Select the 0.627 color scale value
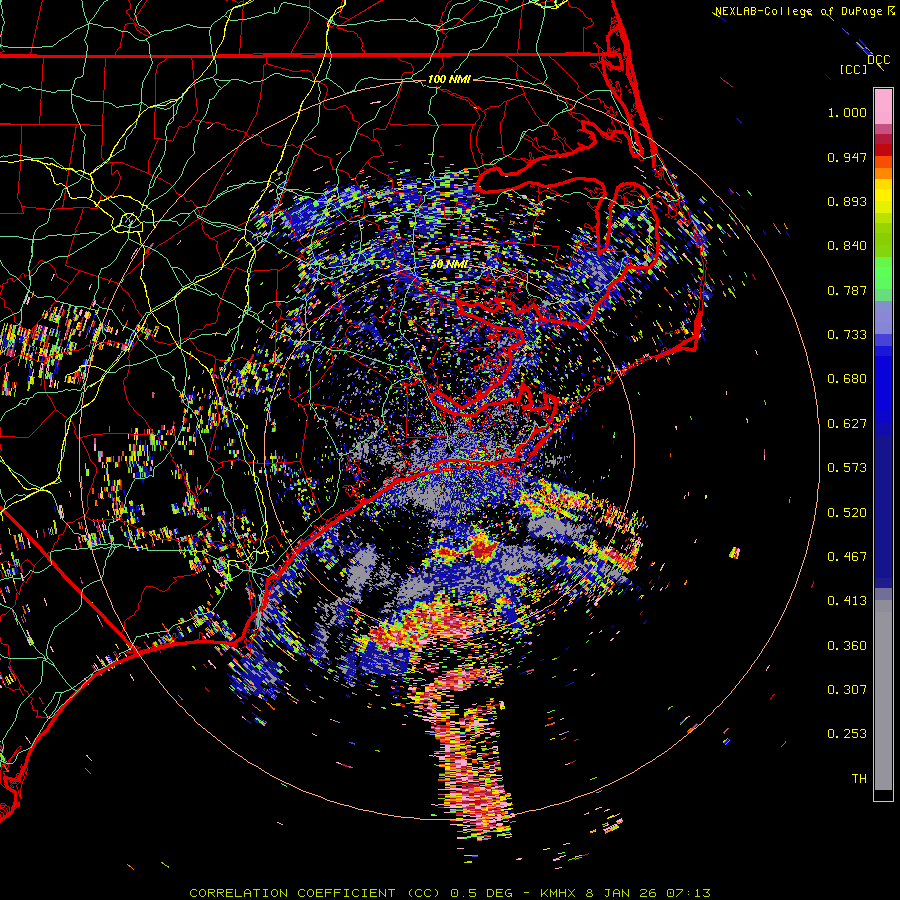 (847, 424)
